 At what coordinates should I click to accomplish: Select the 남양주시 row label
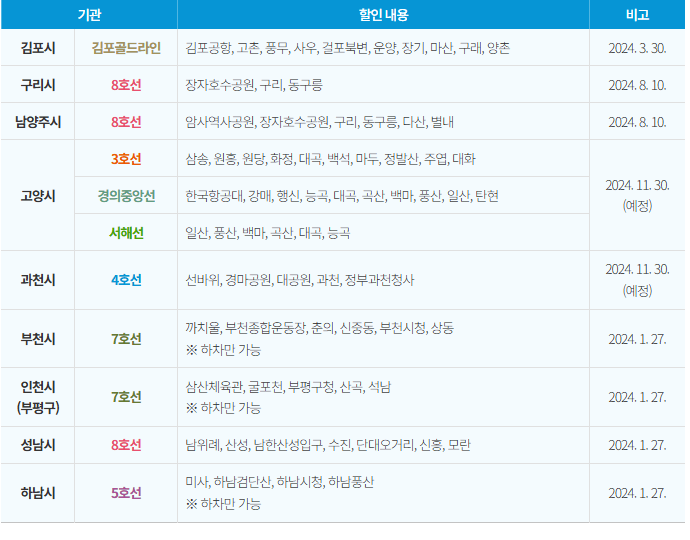point(38,121)
